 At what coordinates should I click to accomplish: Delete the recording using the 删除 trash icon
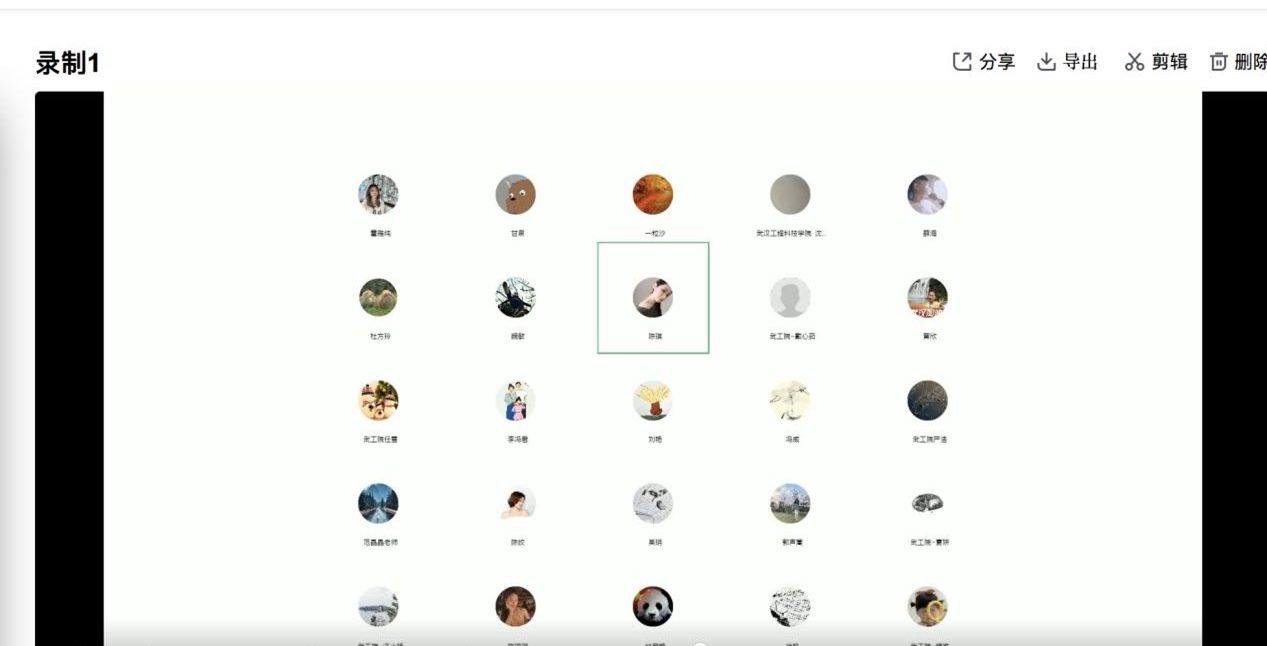(1238, 62)
